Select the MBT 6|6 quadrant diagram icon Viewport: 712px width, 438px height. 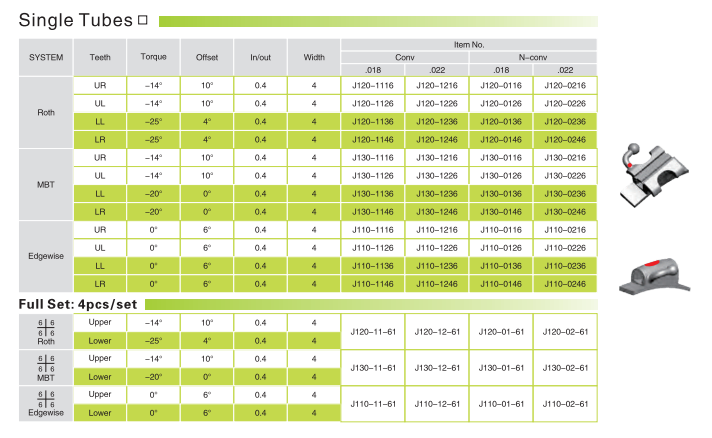click(x=46, y=364)
